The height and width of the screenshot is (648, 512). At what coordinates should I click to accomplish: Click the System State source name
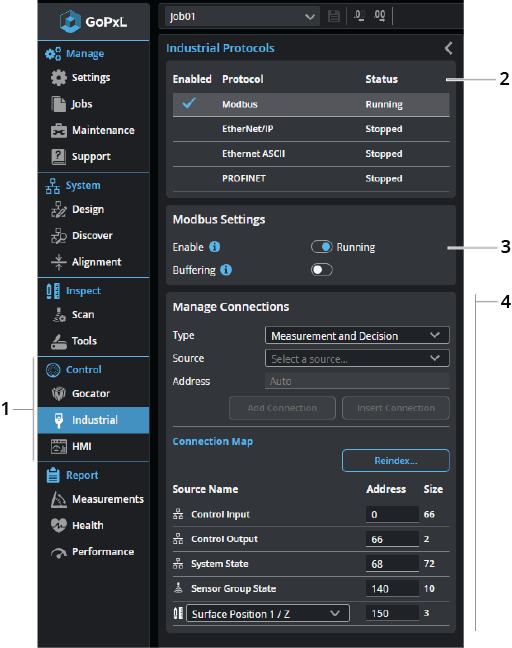click(x=219, y=564)
